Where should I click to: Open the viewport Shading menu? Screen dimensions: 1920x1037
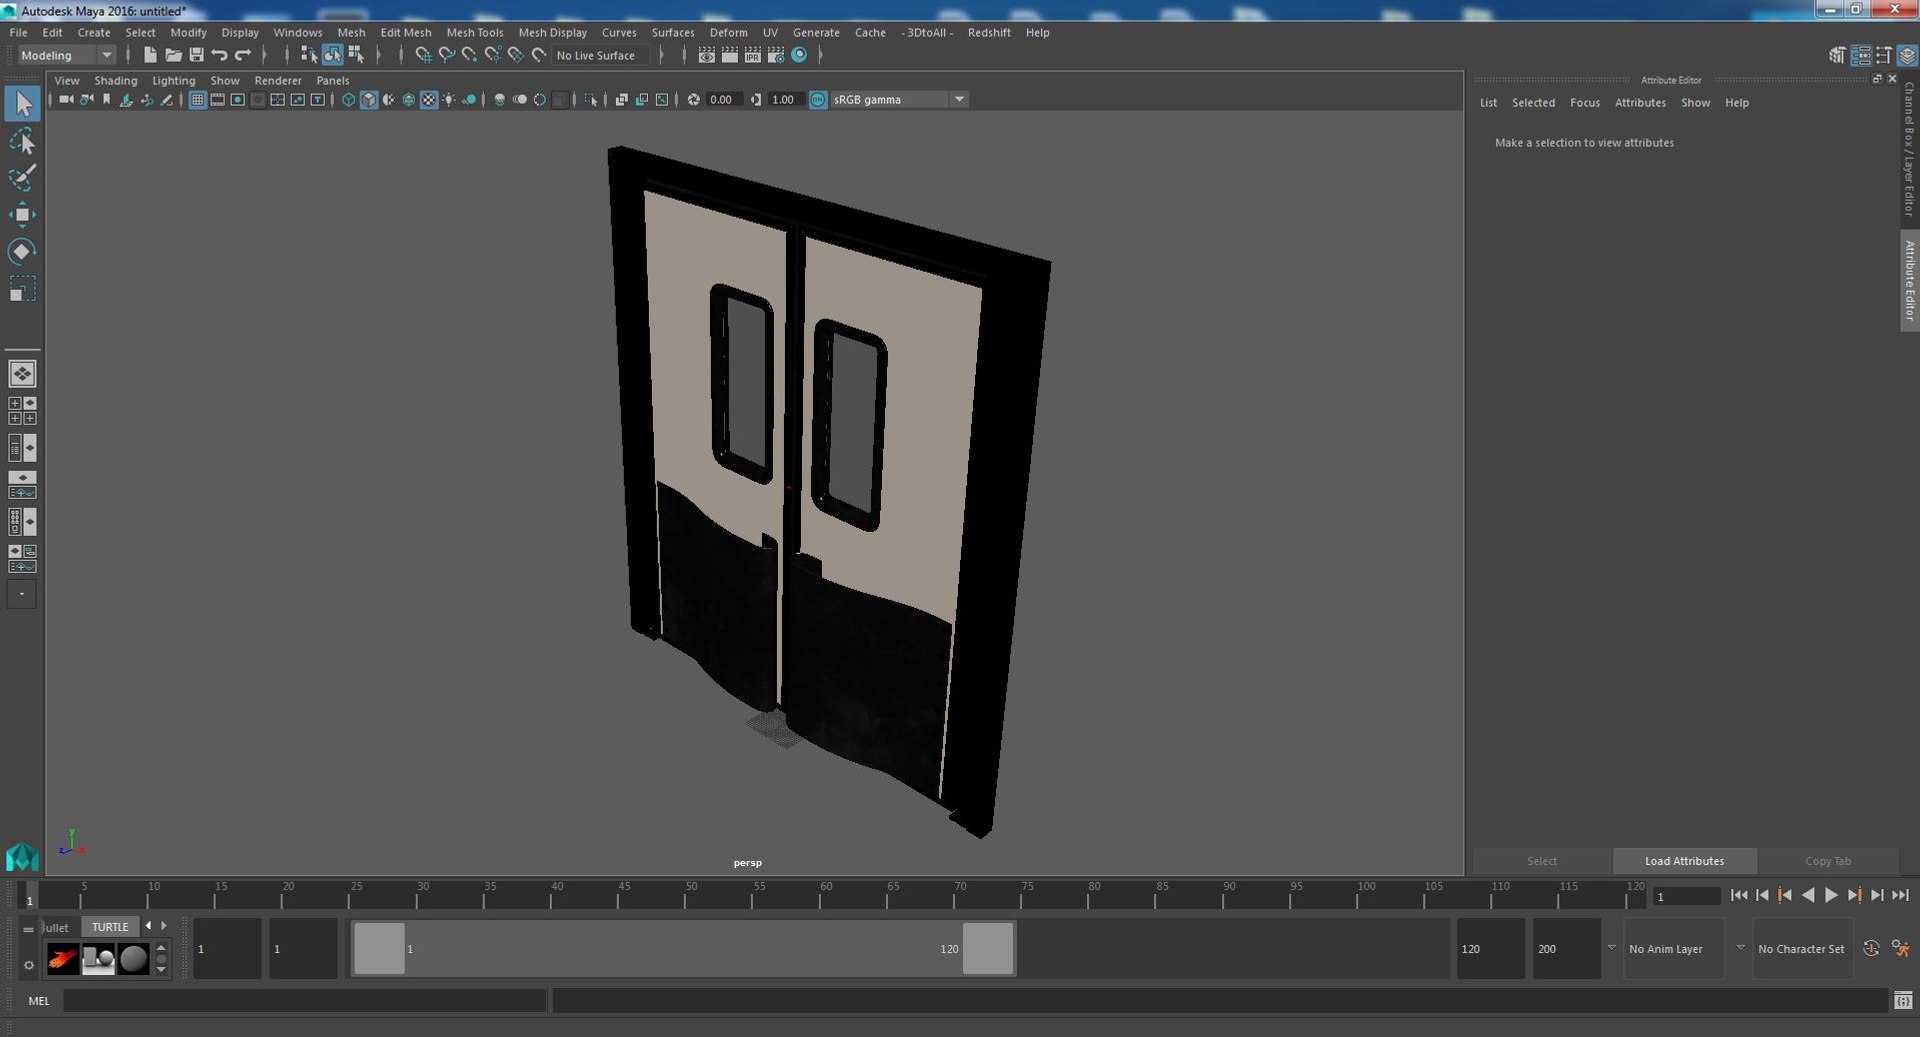pyautogui.click(x=115, y=80)
